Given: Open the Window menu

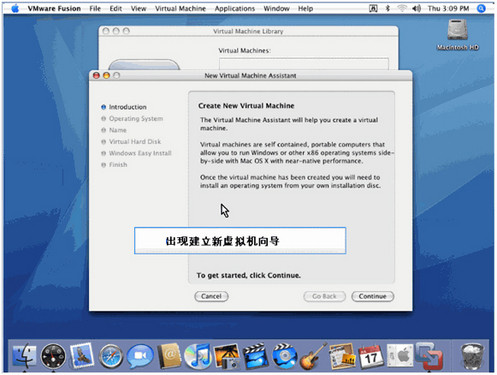Looking at the screenshot, I should point(276,9).
